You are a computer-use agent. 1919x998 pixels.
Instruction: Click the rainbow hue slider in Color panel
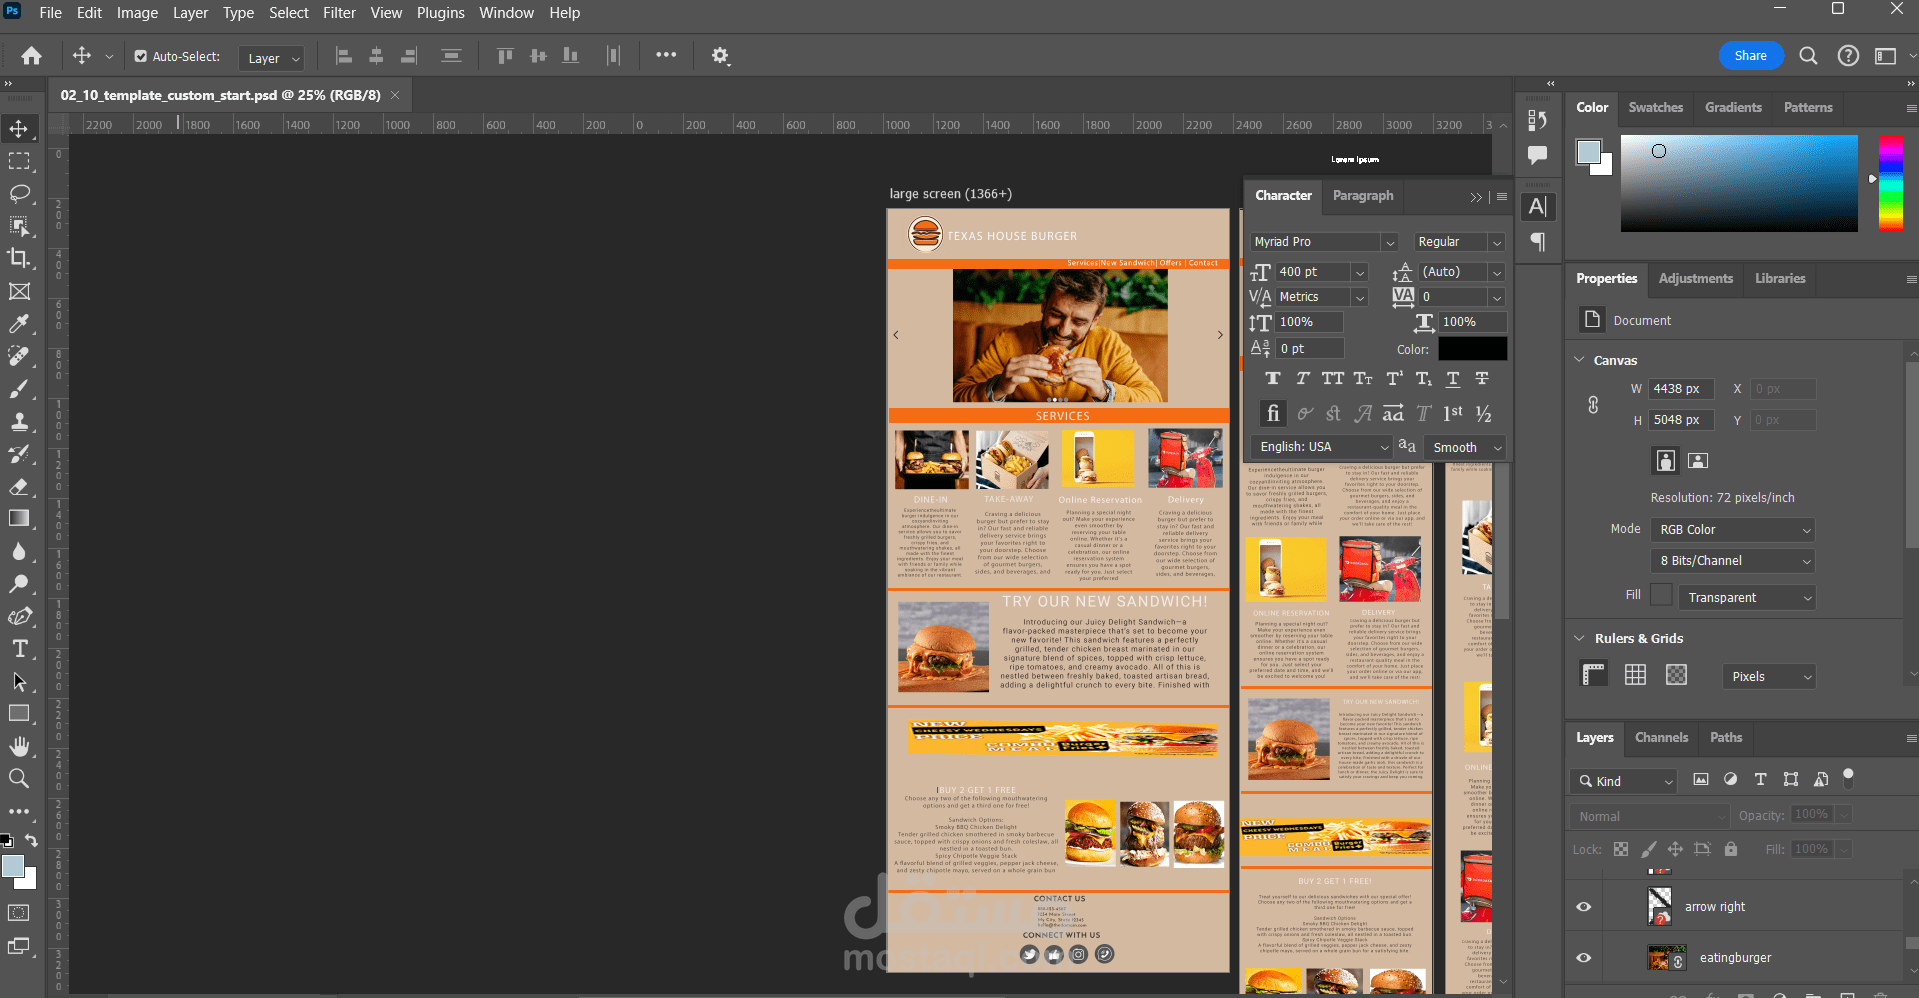click(1890, 183)
